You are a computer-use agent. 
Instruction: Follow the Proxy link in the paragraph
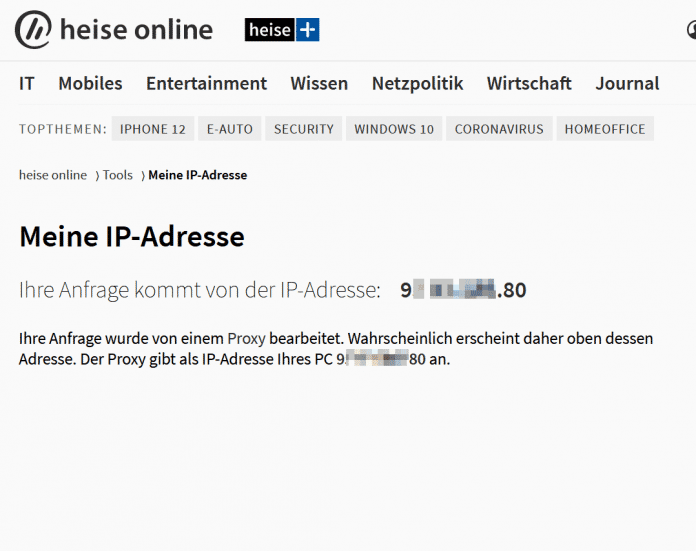tap(246, 339)
